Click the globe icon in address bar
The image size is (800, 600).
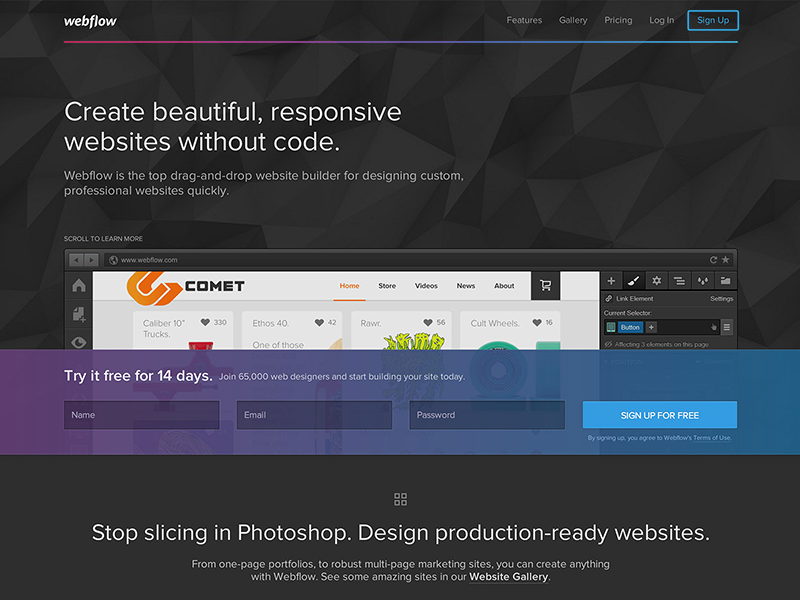(x=113, y=260)
